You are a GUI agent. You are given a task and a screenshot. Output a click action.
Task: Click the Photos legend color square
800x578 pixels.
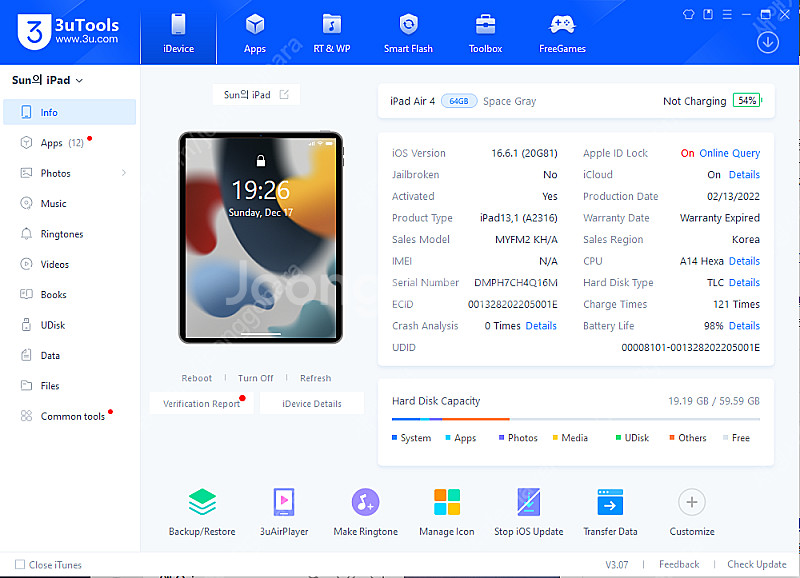502,437
